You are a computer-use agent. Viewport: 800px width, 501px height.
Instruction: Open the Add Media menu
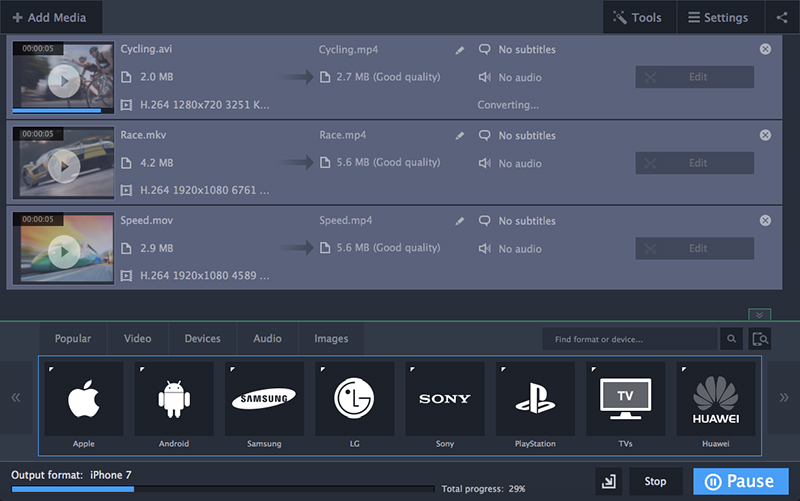51,17
